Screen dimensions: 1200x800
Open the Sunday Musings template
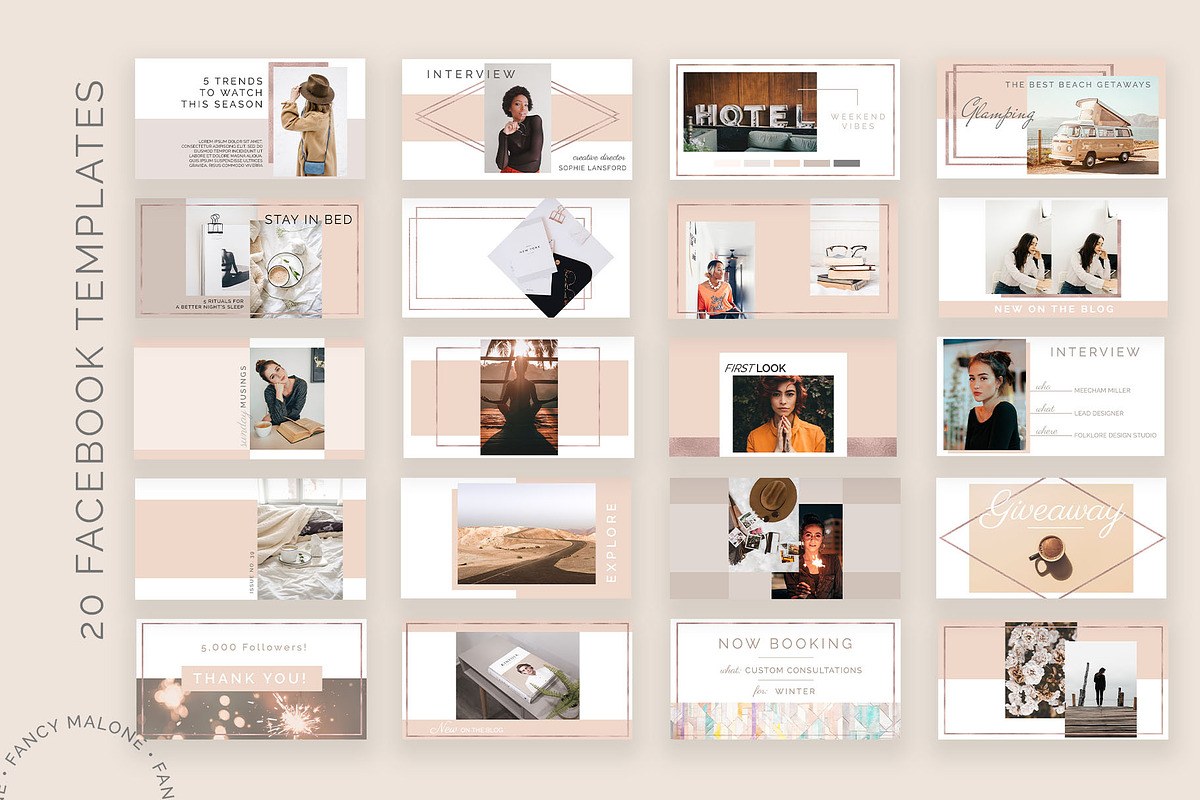click(250, 398)
